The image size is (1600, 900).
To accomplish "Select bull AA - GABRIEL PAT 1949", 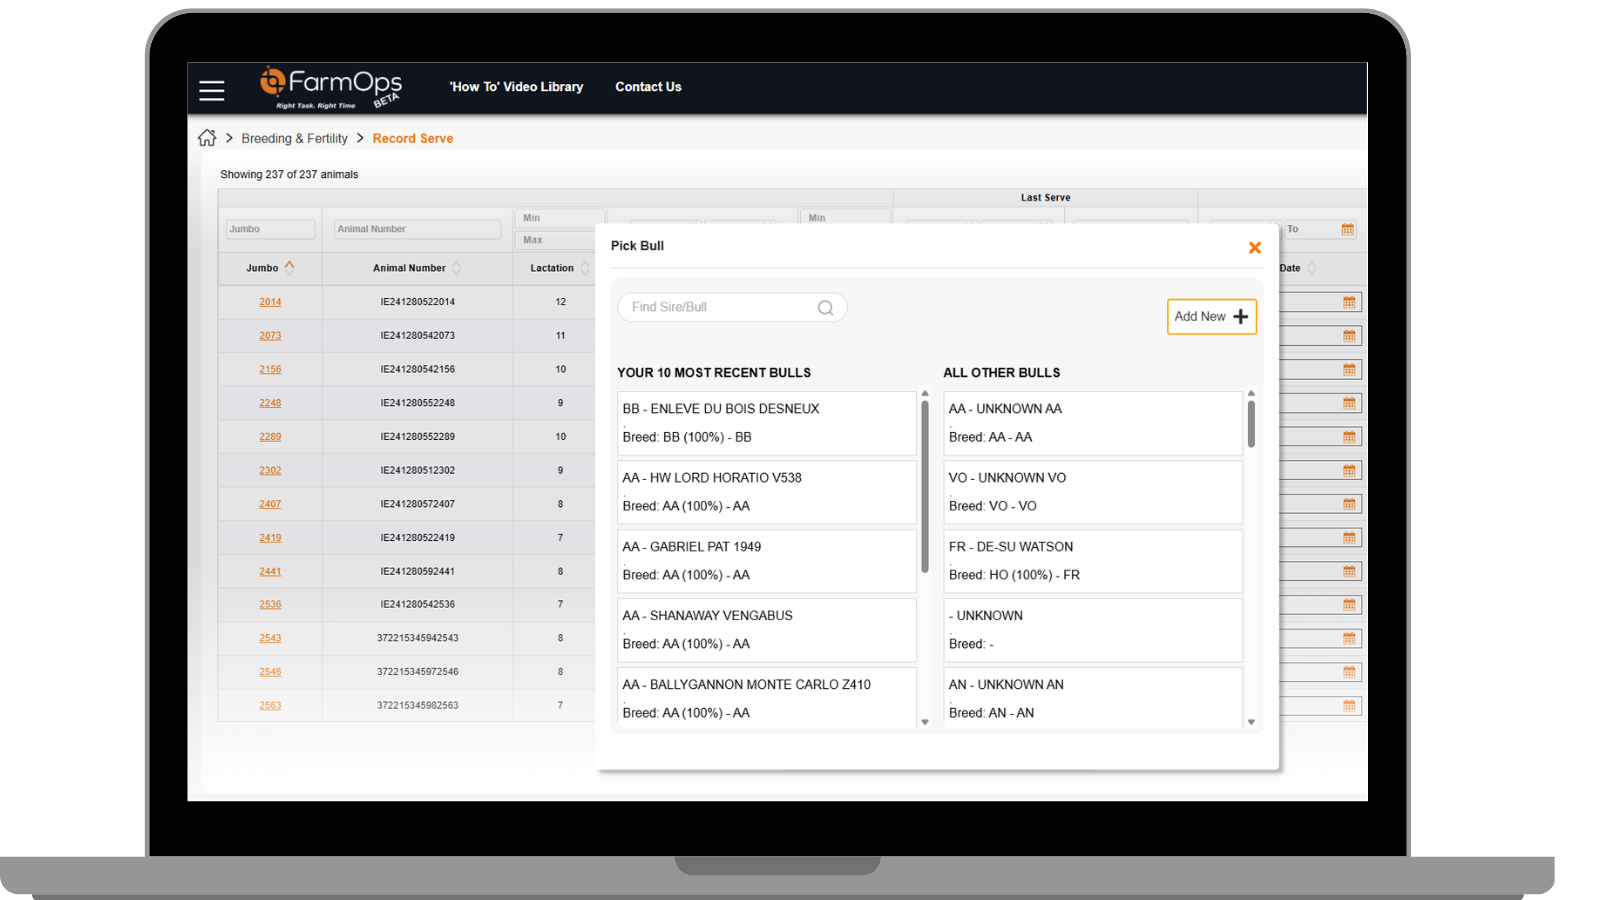I will tap(766, 561).
